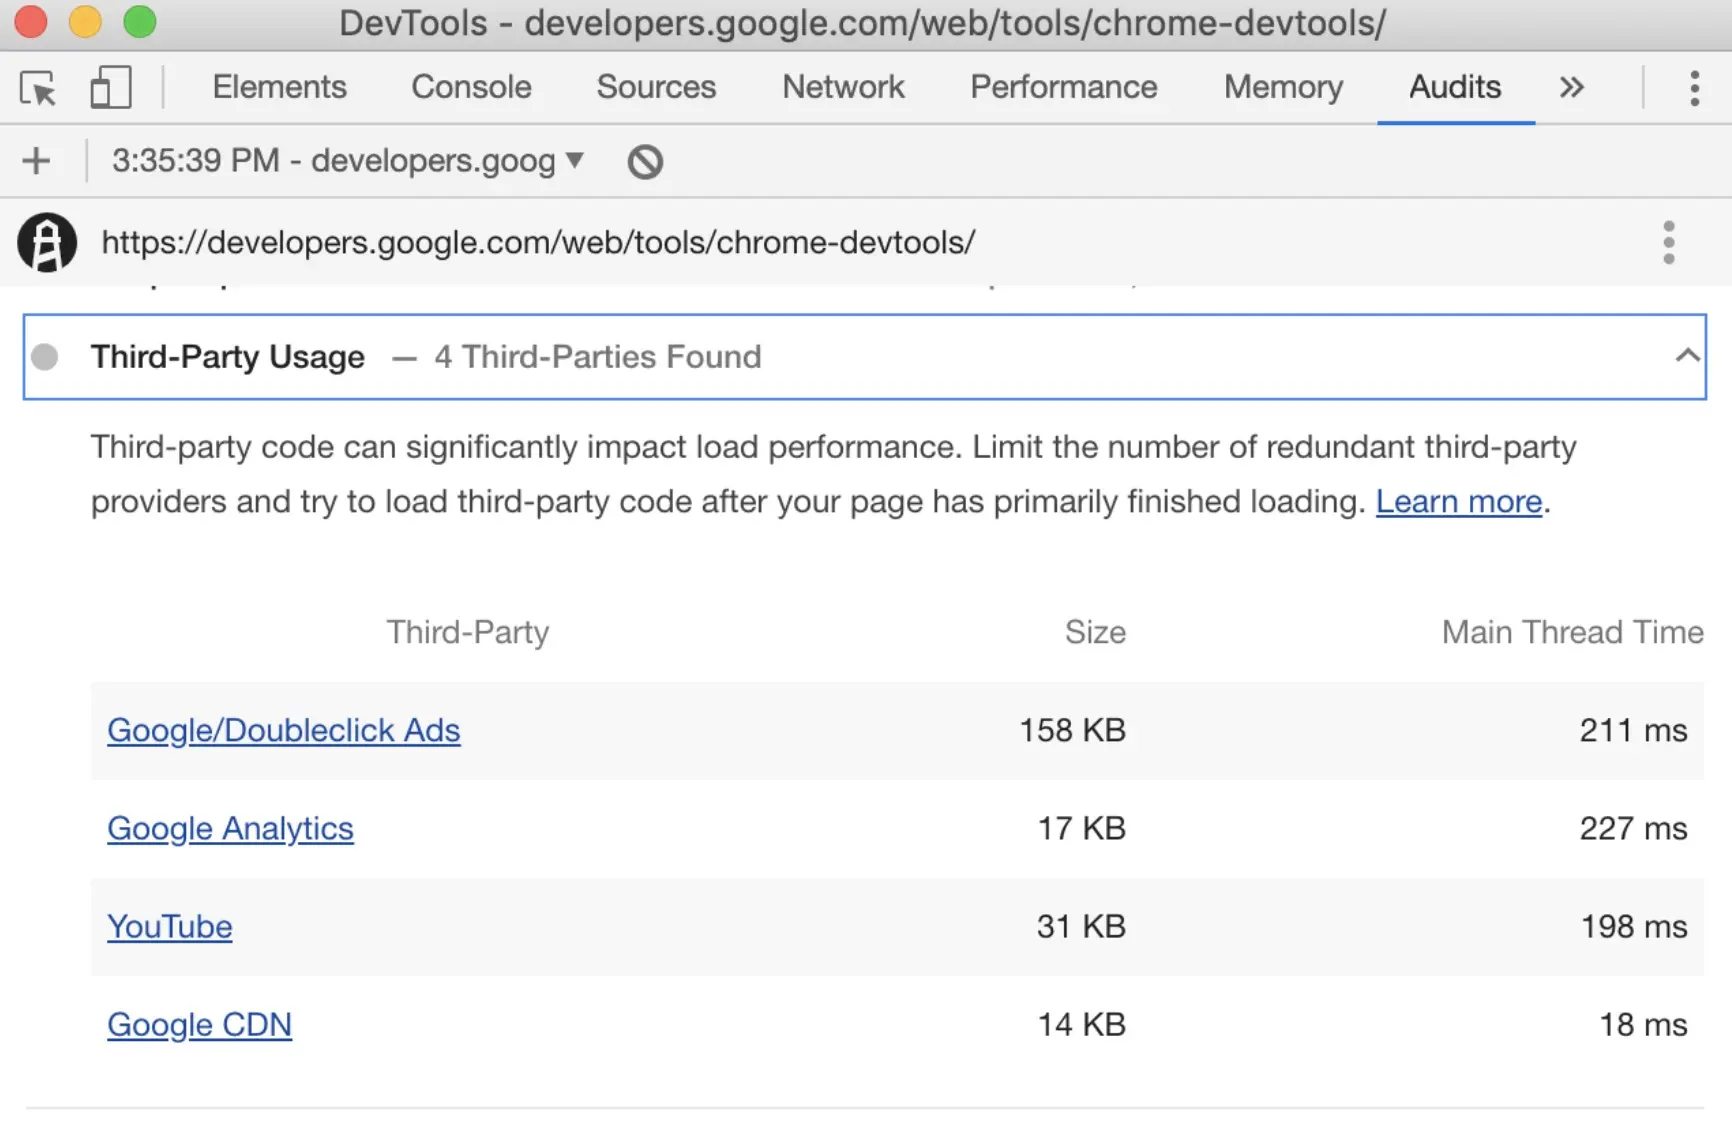This screenshot has width=1732, height=1140.
Task: Click the Google CDN link
Action: click(x=199, y=1024)
